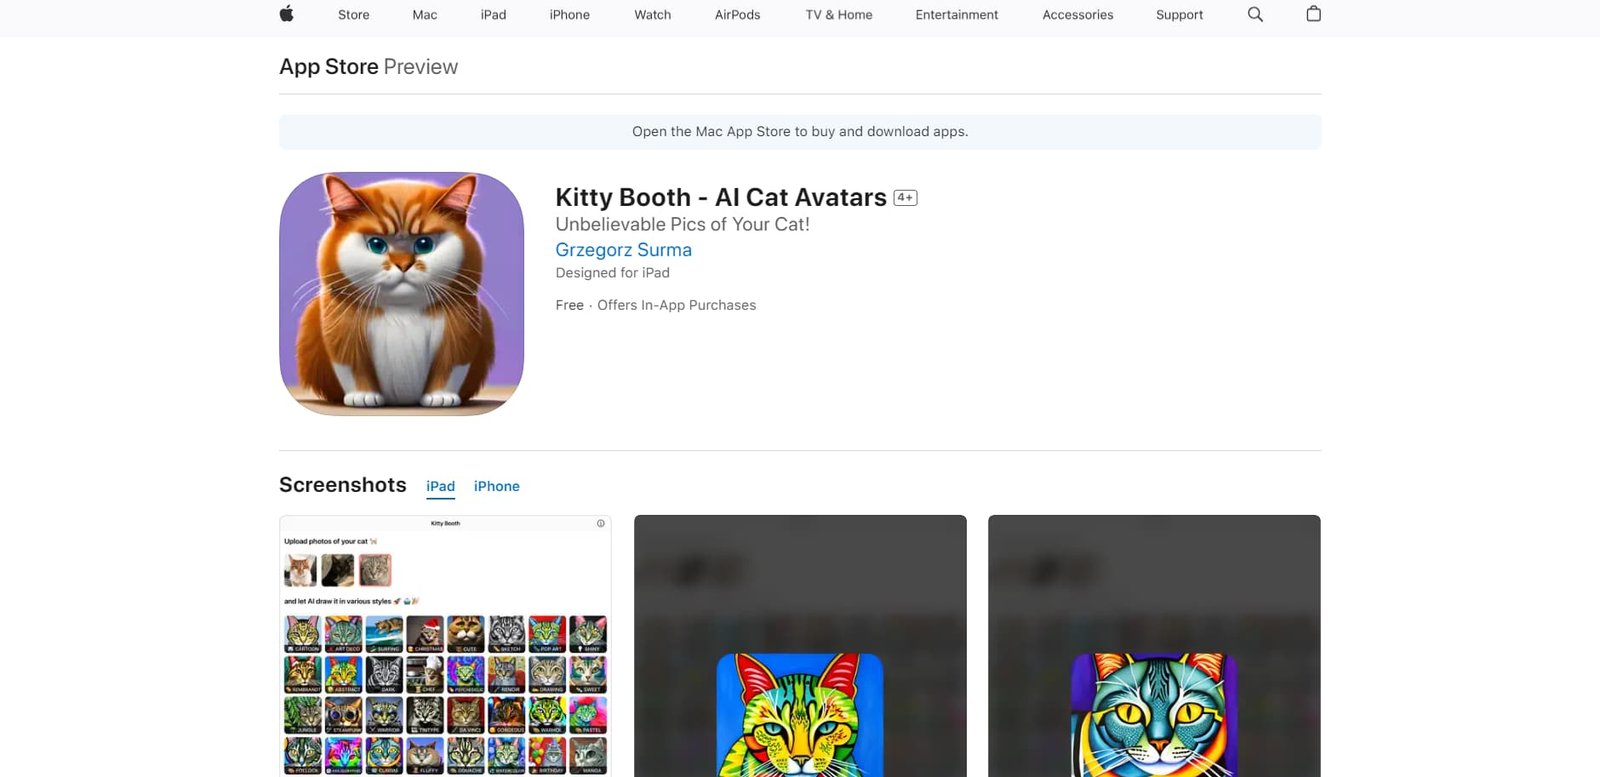Click the App Store heading link

[x=329, y=67]
